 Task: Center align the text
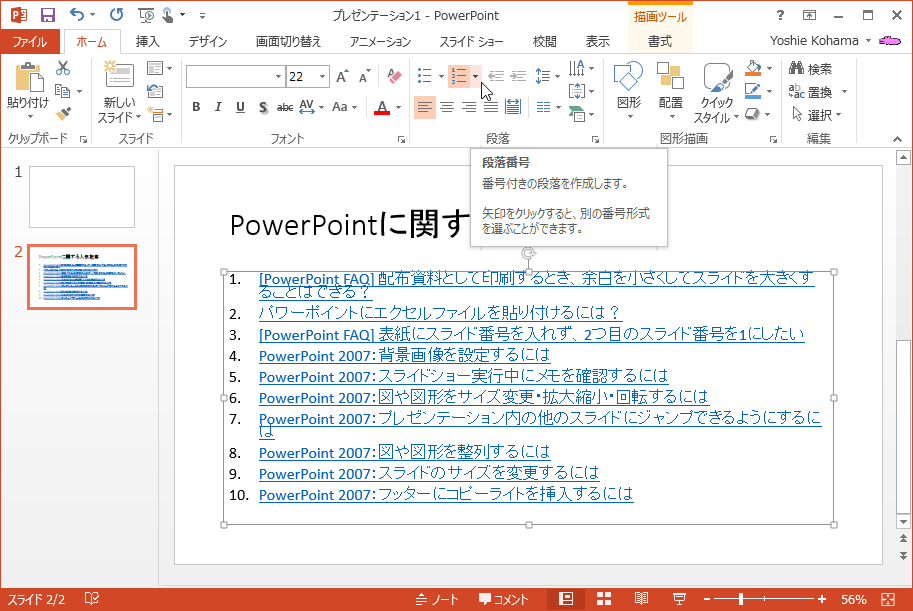(447, 107)
